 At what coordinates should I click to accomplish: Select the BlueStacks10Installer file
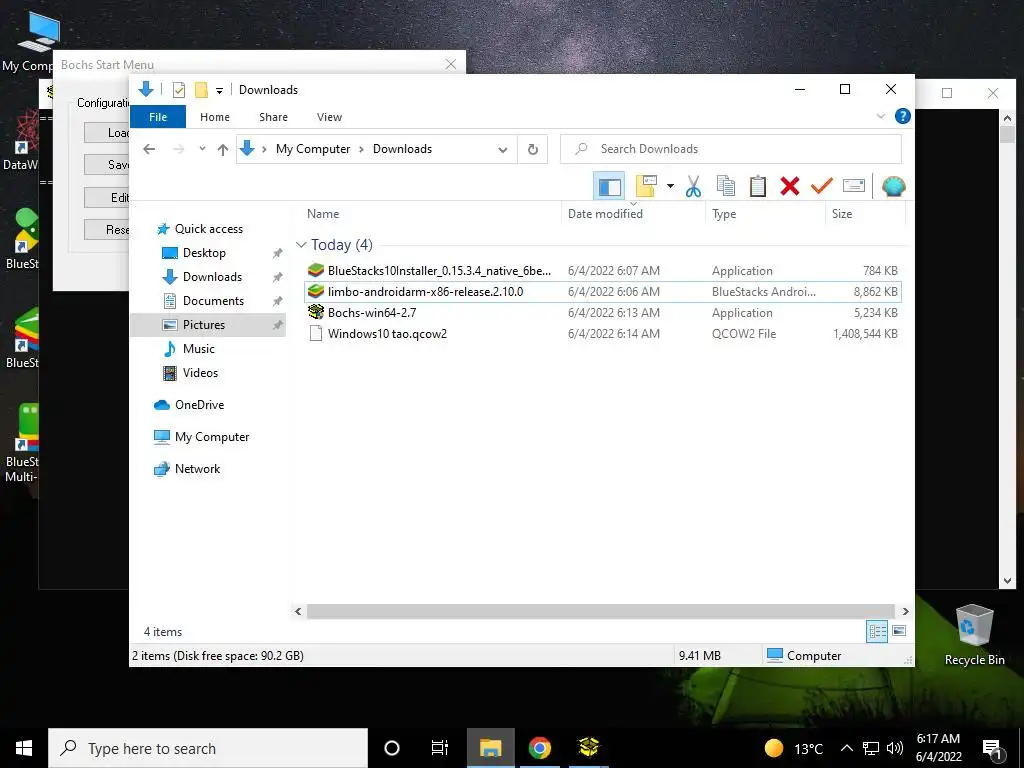coord(602,270)
